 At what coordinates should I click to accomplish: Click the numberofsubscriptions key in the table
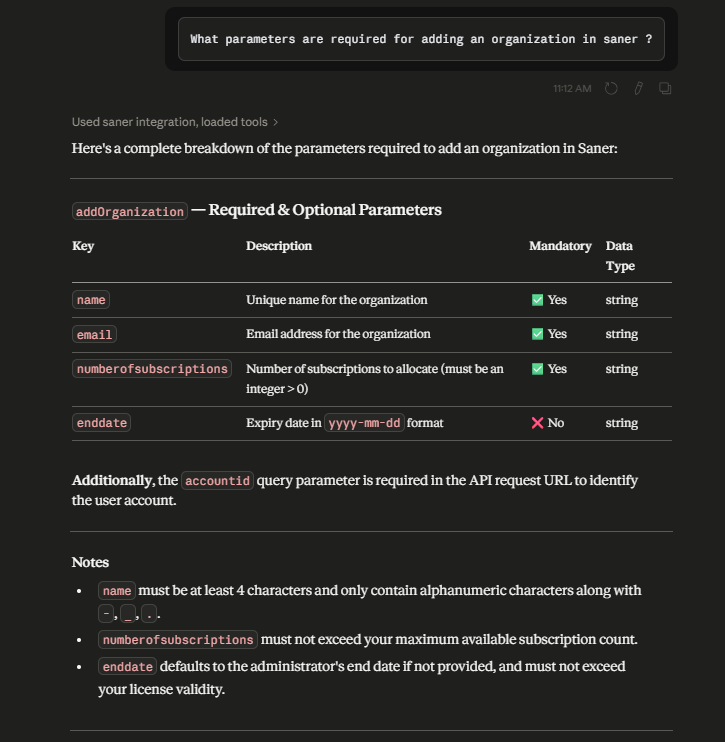[x=152, y=369]
